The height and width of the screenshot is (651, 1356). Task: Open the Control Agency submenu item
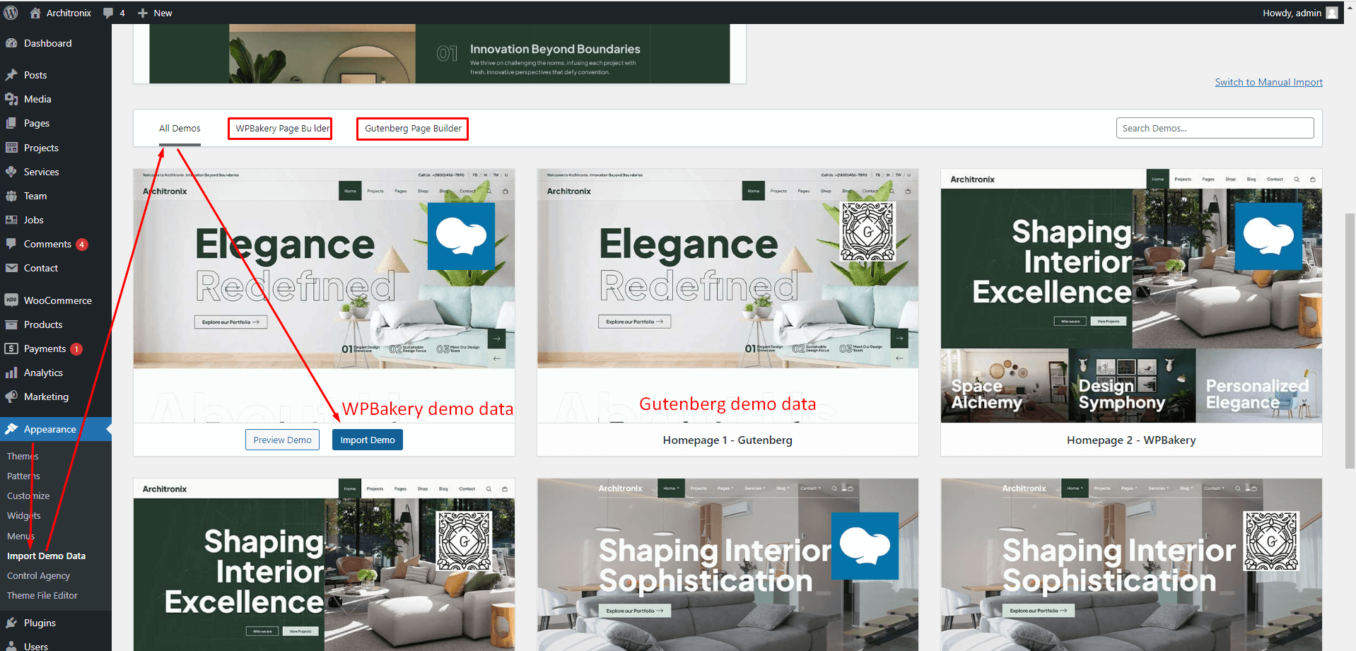coord(39,576)
